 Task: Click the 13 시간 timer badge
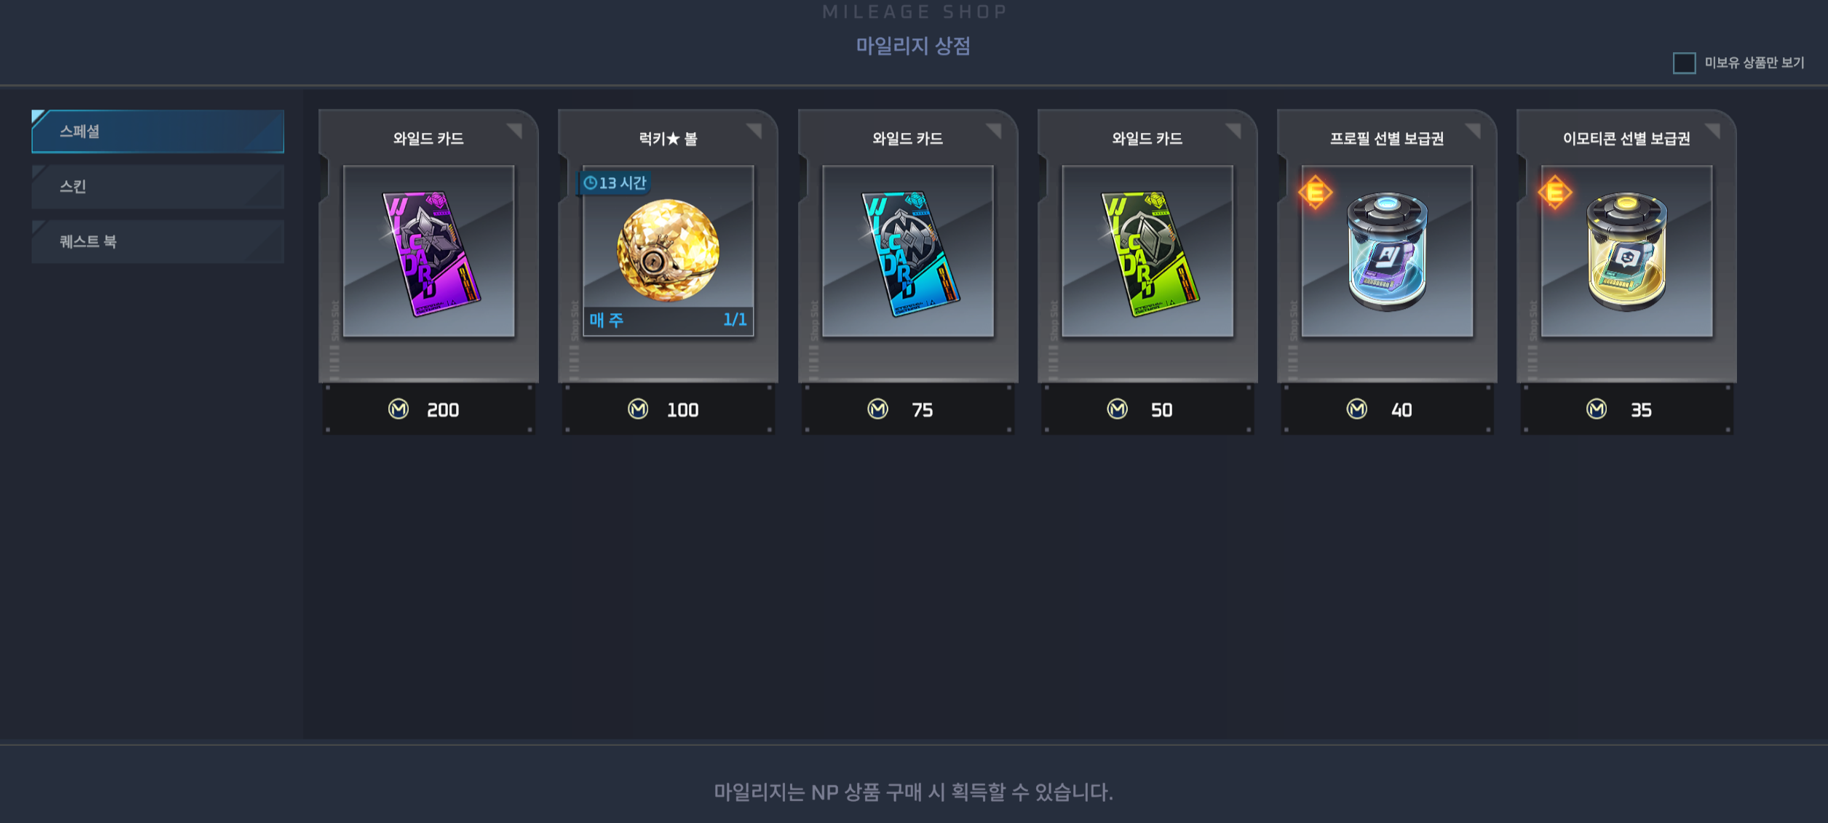[x=615, y=183]
